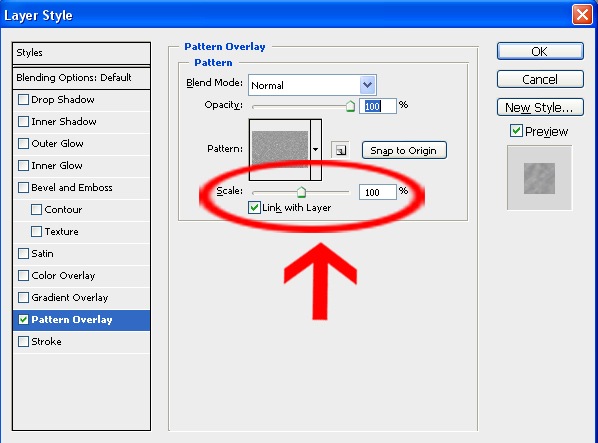Select the Color Overlay style label
This screenshot has height=443, width=598.
pyautogui.click(x=63, y=276)
